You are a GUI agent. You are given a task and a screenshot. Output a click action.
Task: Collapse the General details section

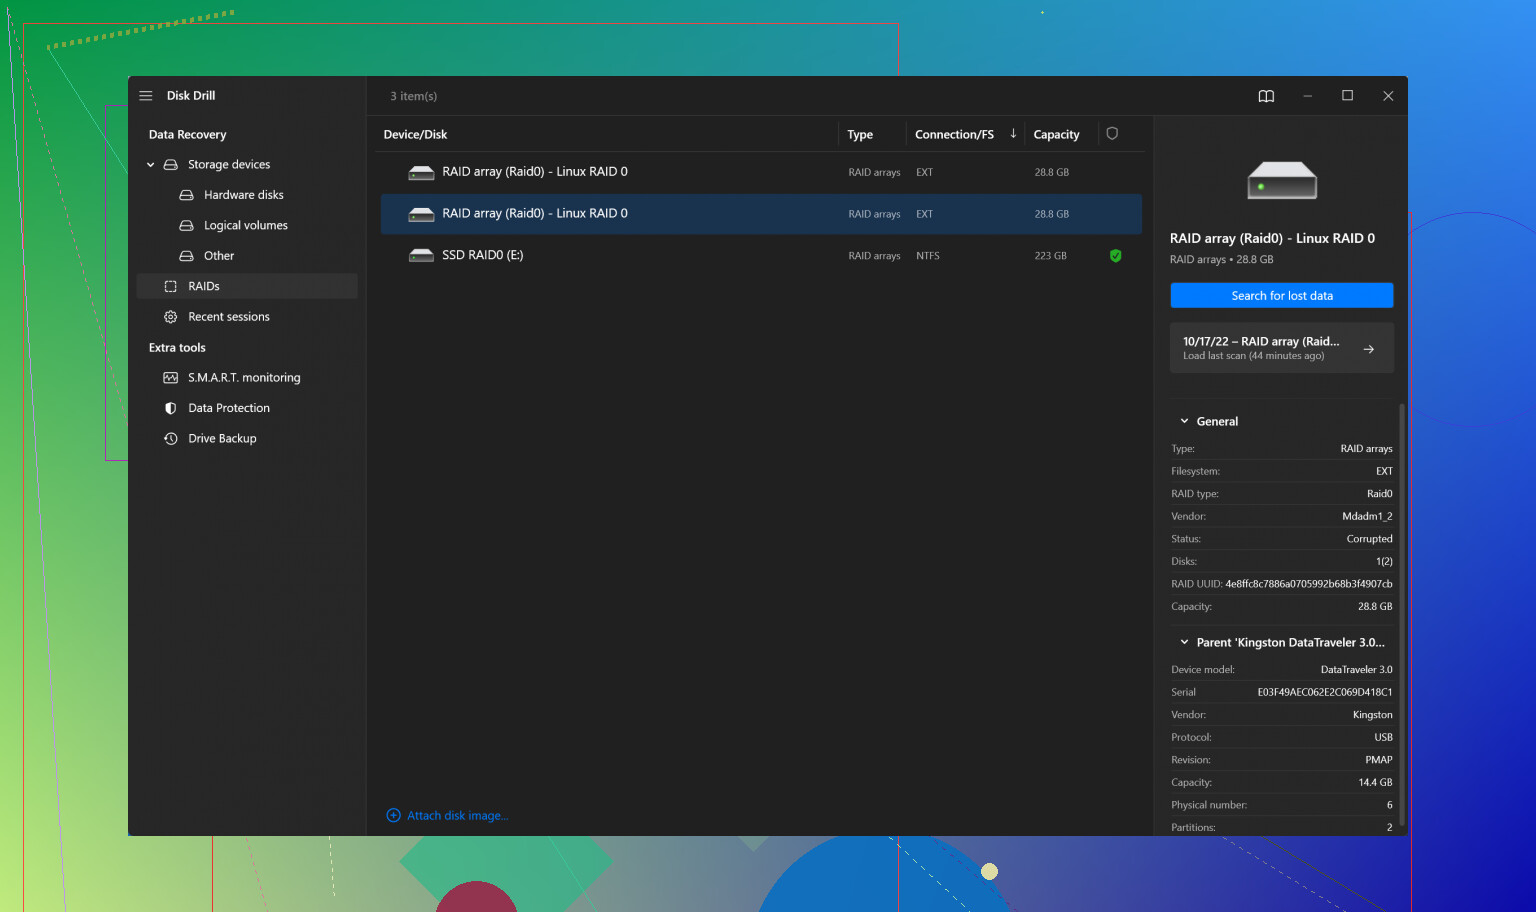click(1185, 422)
